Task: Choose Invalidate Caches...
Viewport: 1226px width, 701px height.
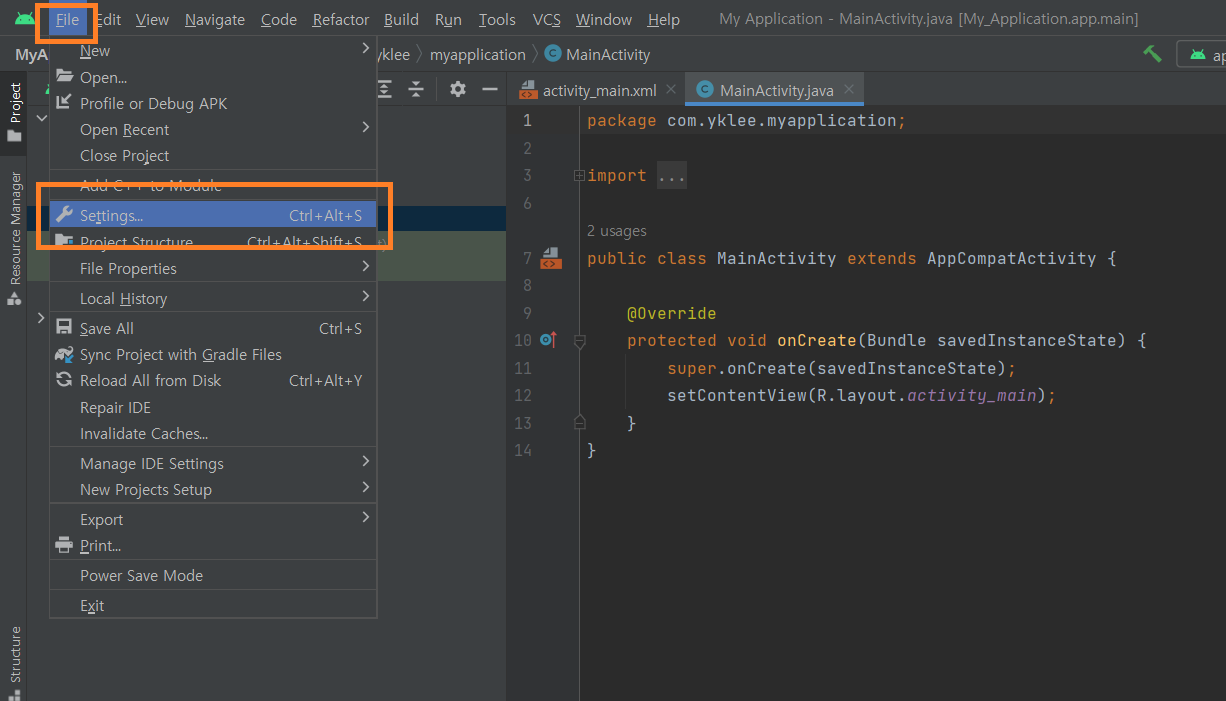Action: pos(213,434)
